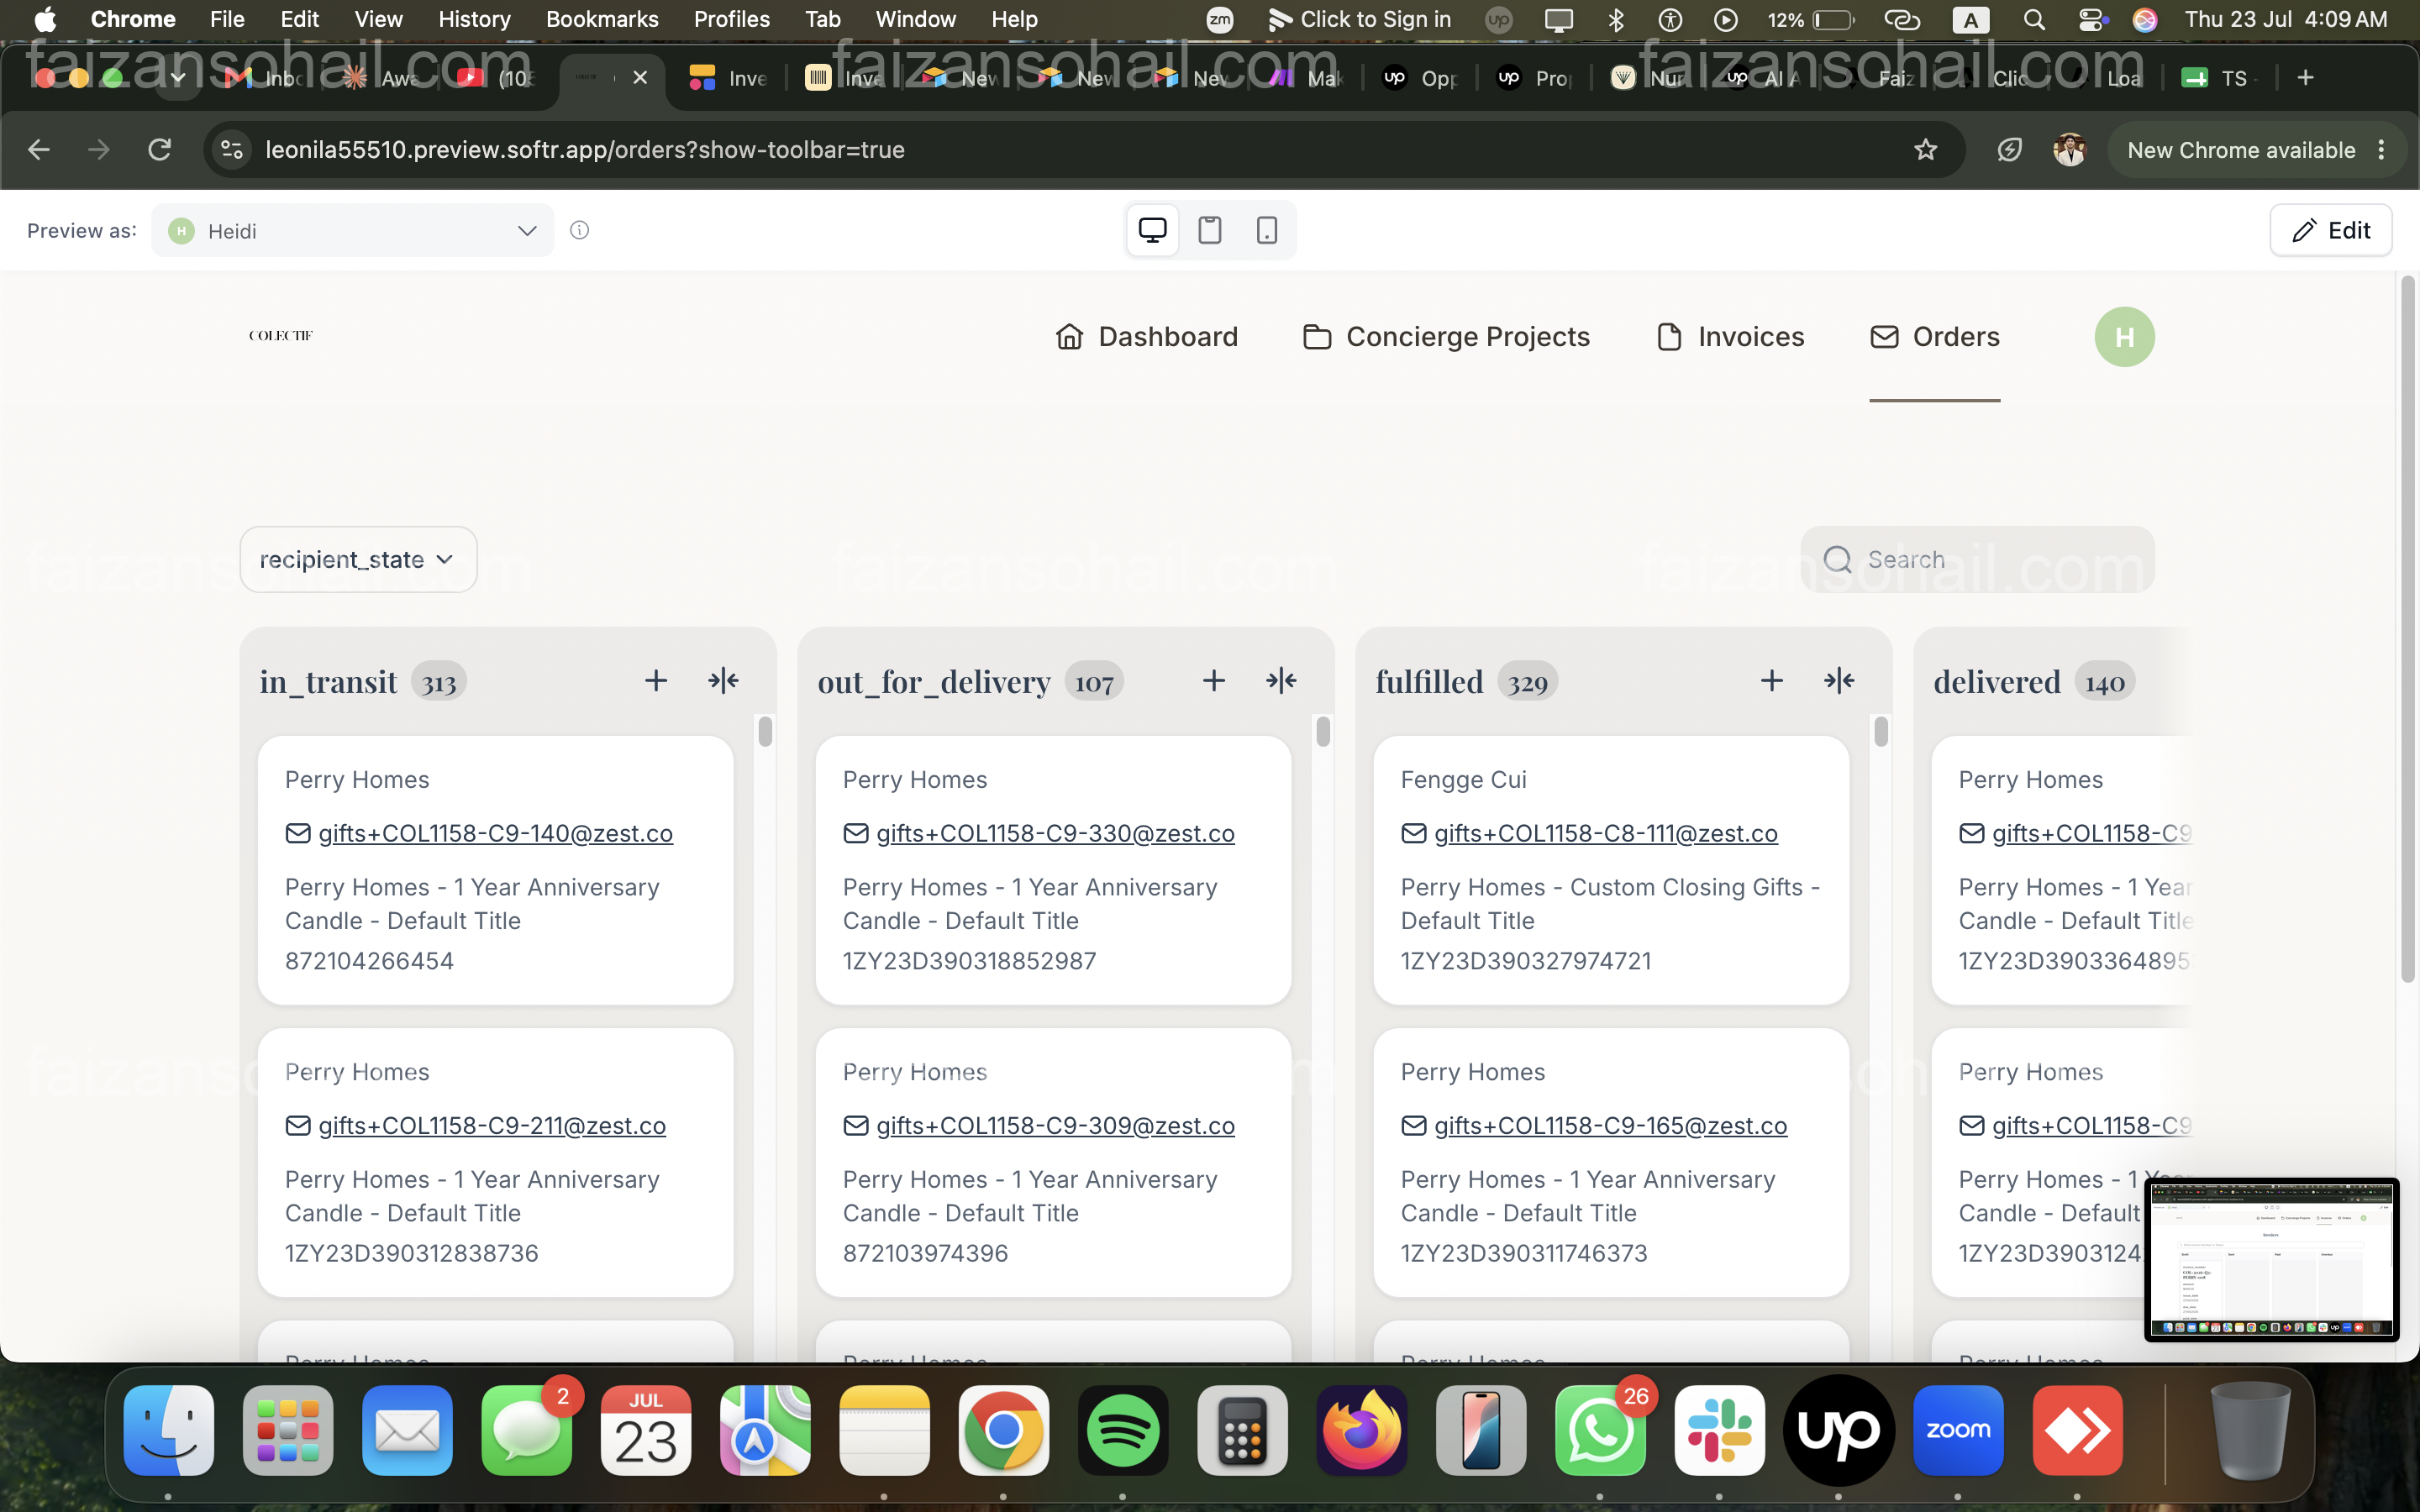Collapse the out_for_delivery column
Image resolution: width=2420 pixels, height=1512 pixels.
pyautogui.click(x=1281, y=681)
